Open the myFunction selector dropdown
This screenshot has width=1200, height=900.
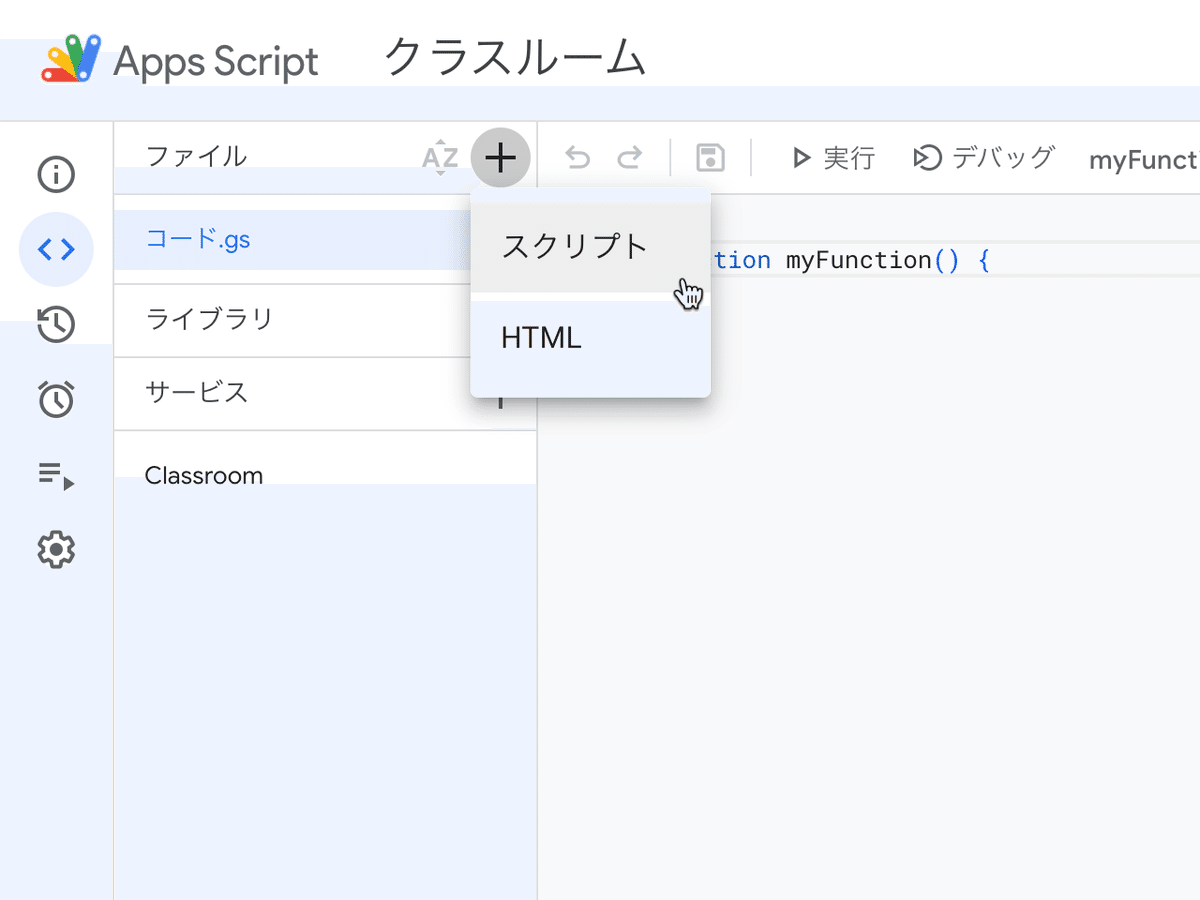1144,160
